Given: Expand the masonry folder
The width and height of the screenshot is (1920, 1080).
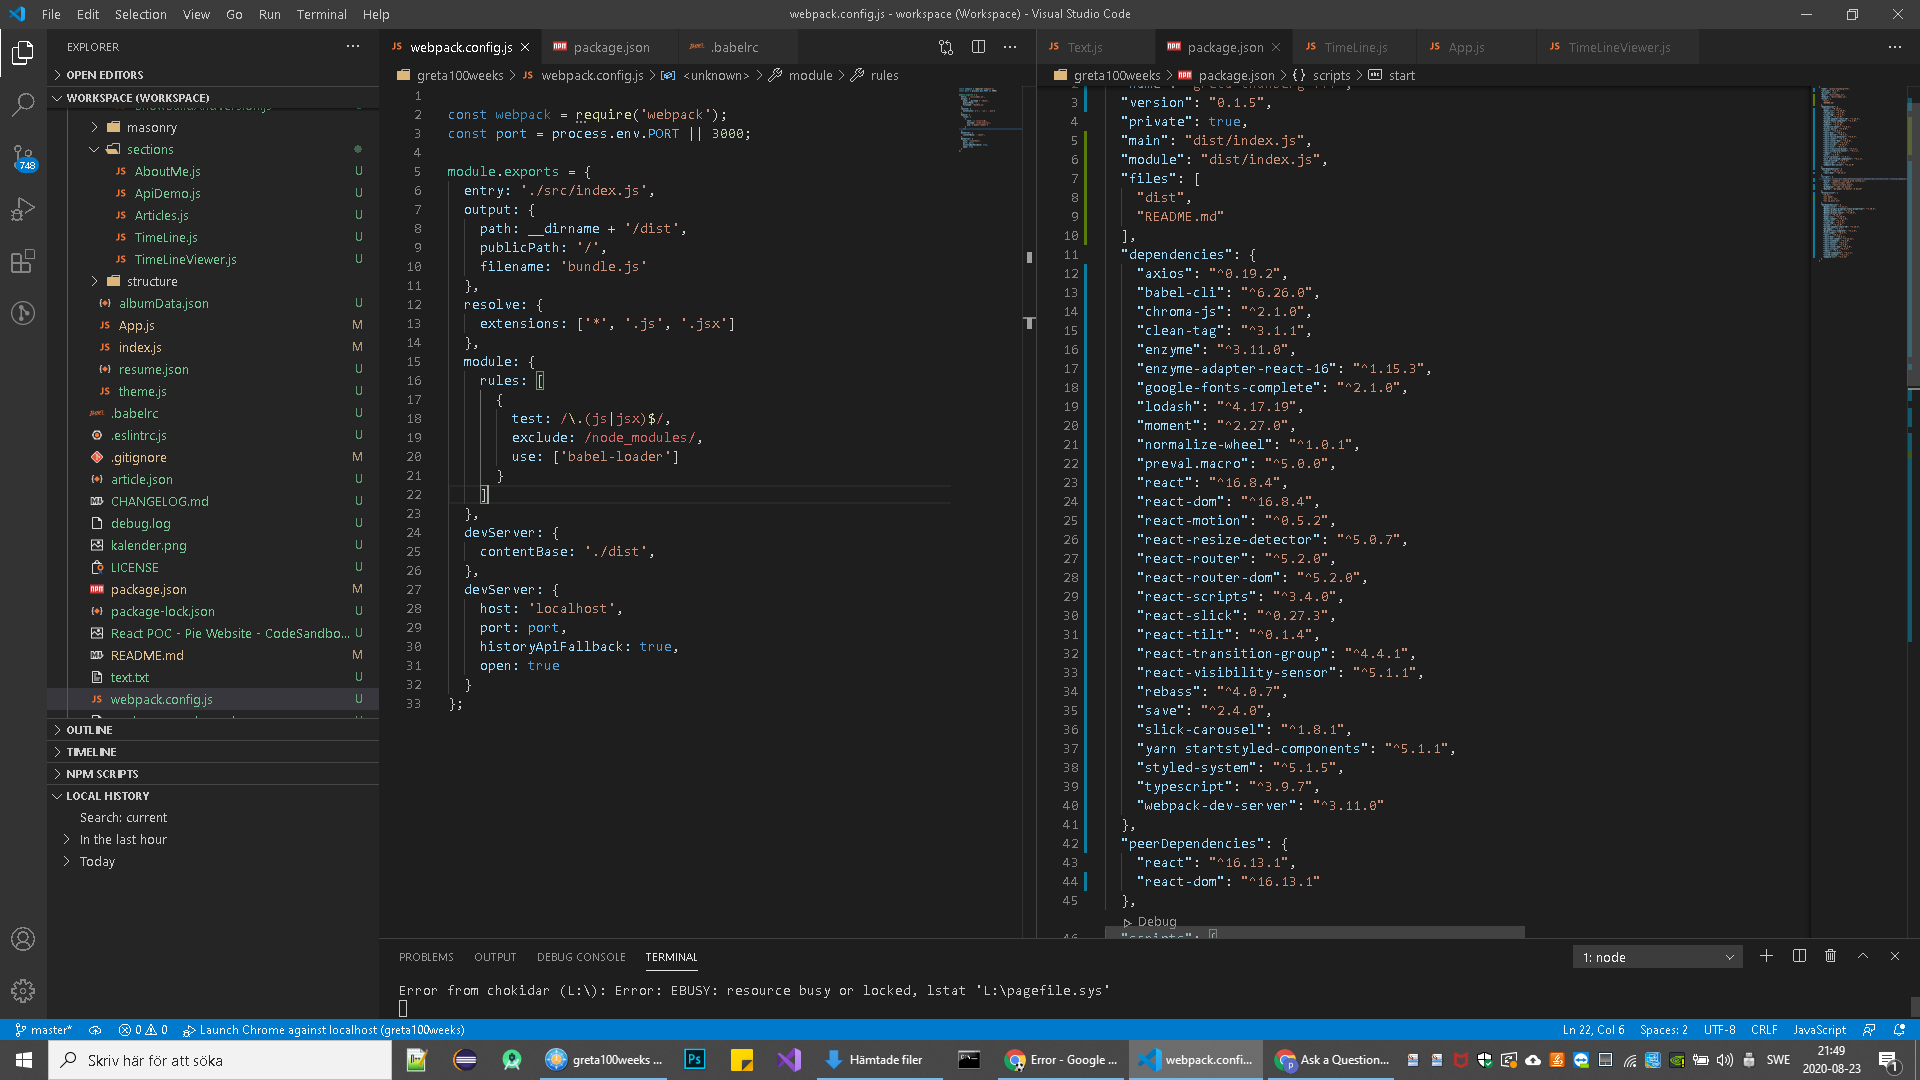Looking at the screenshot, I should pos(151,127).
